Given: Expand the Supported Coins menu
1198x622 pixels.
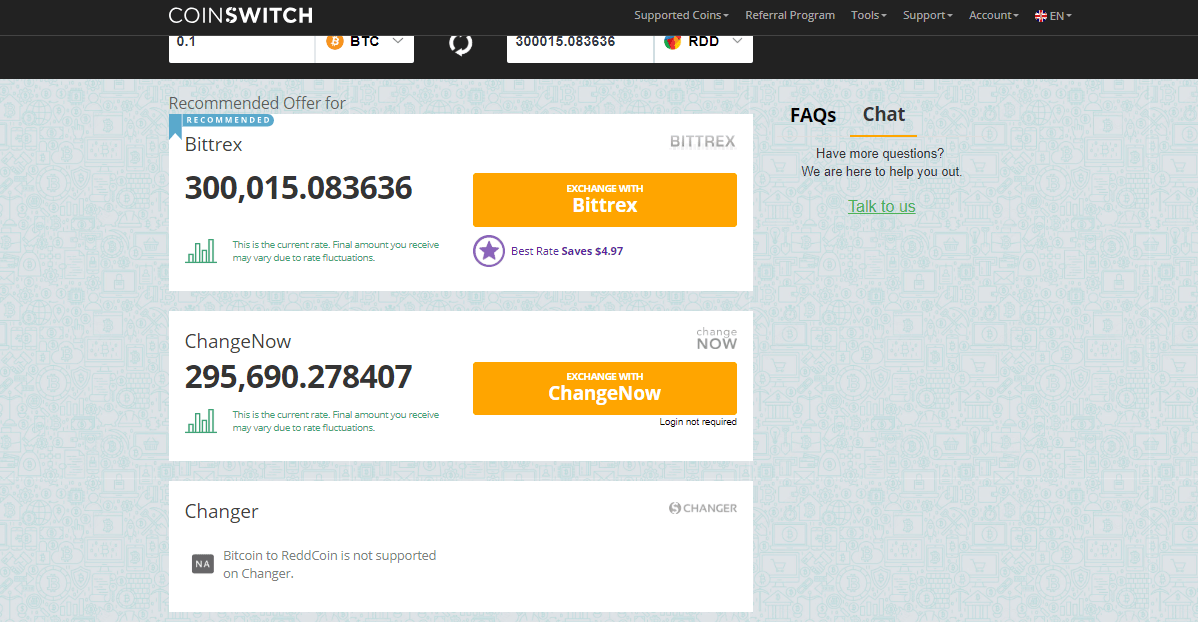Looking at the screenshot, I should 682,15.
